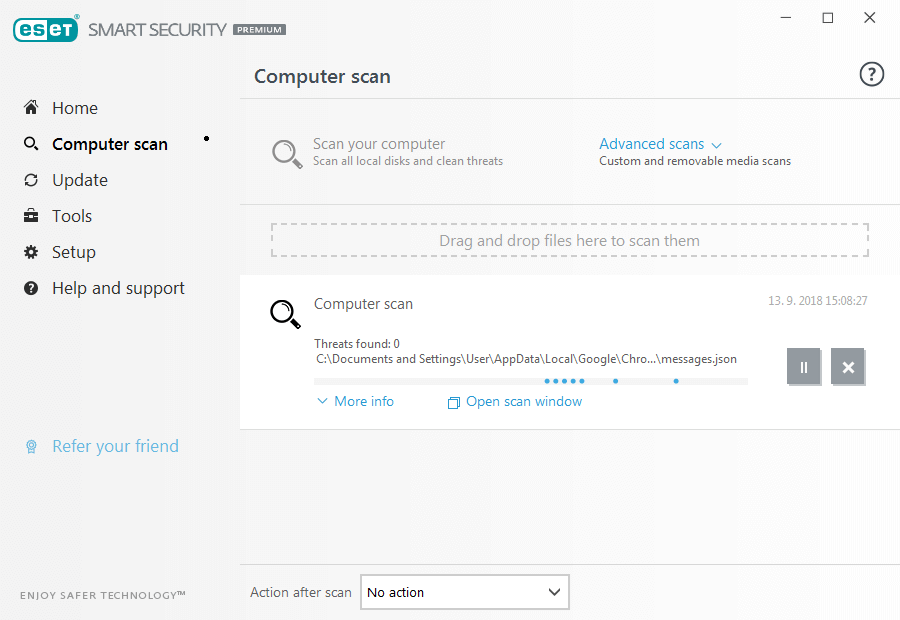Go to Help and support section

[x=117, y=287]
